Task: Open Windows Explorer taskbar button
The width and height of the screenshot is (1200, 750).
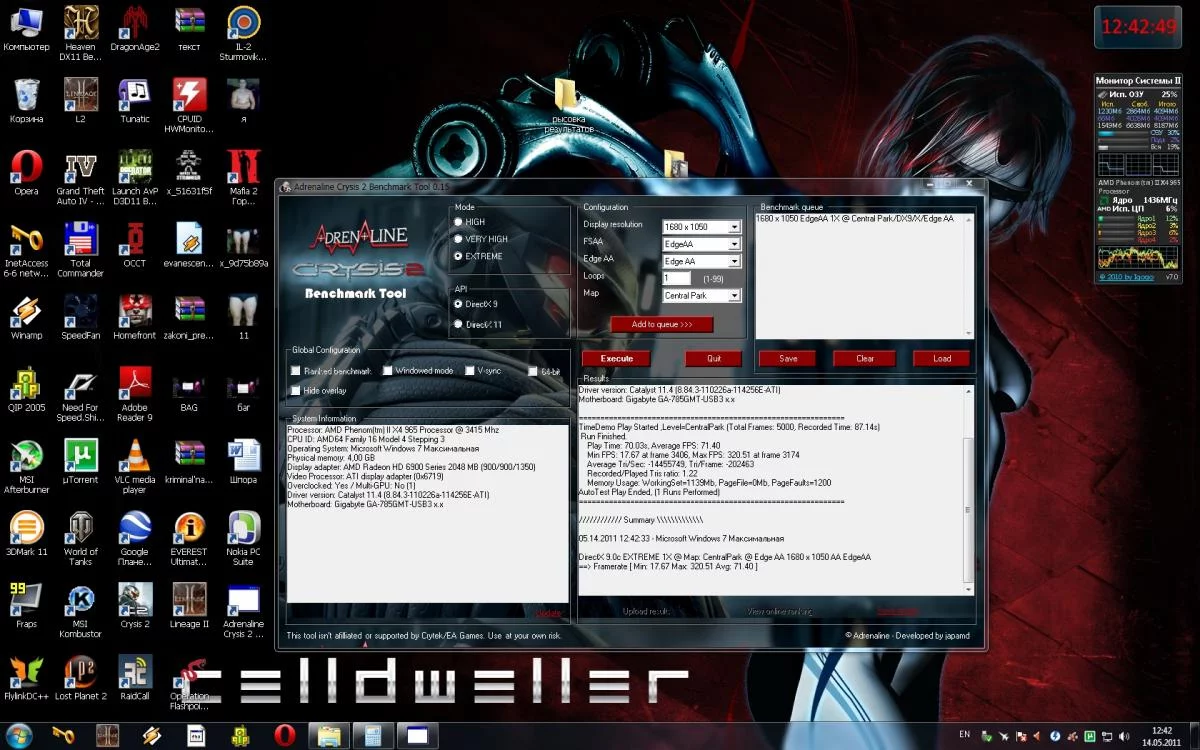Action: (329, 736)
